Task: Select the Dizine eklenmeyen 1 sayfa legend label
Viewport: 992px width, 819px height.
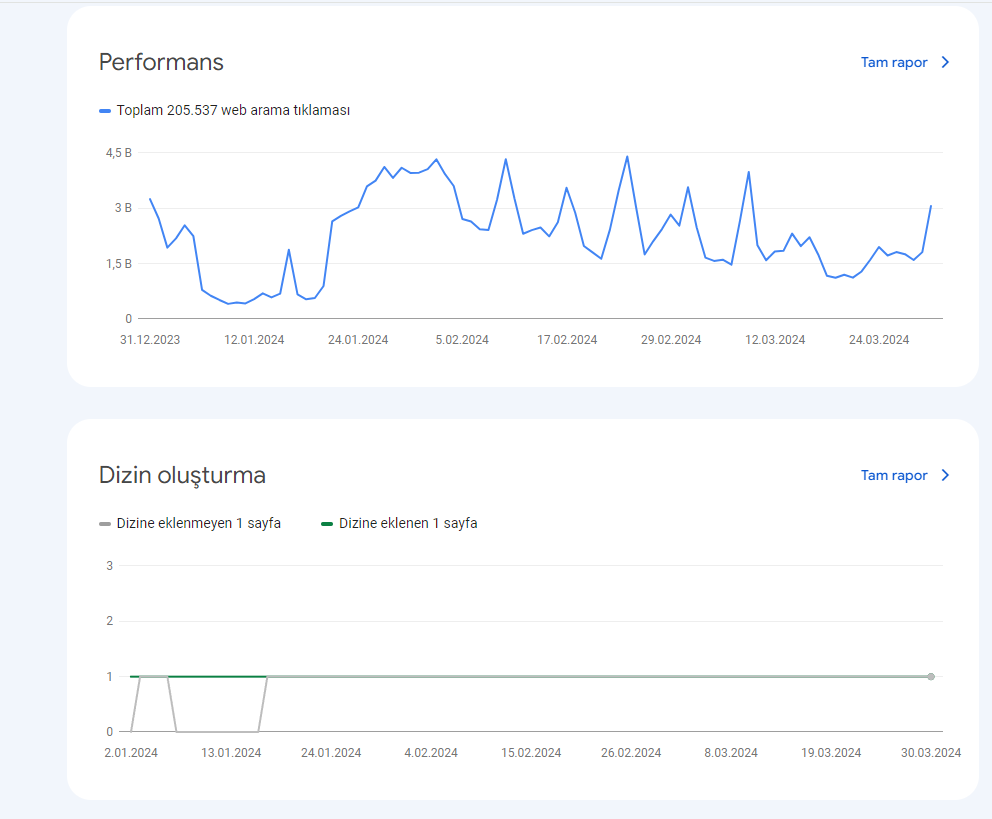Action: click(199, 523)
